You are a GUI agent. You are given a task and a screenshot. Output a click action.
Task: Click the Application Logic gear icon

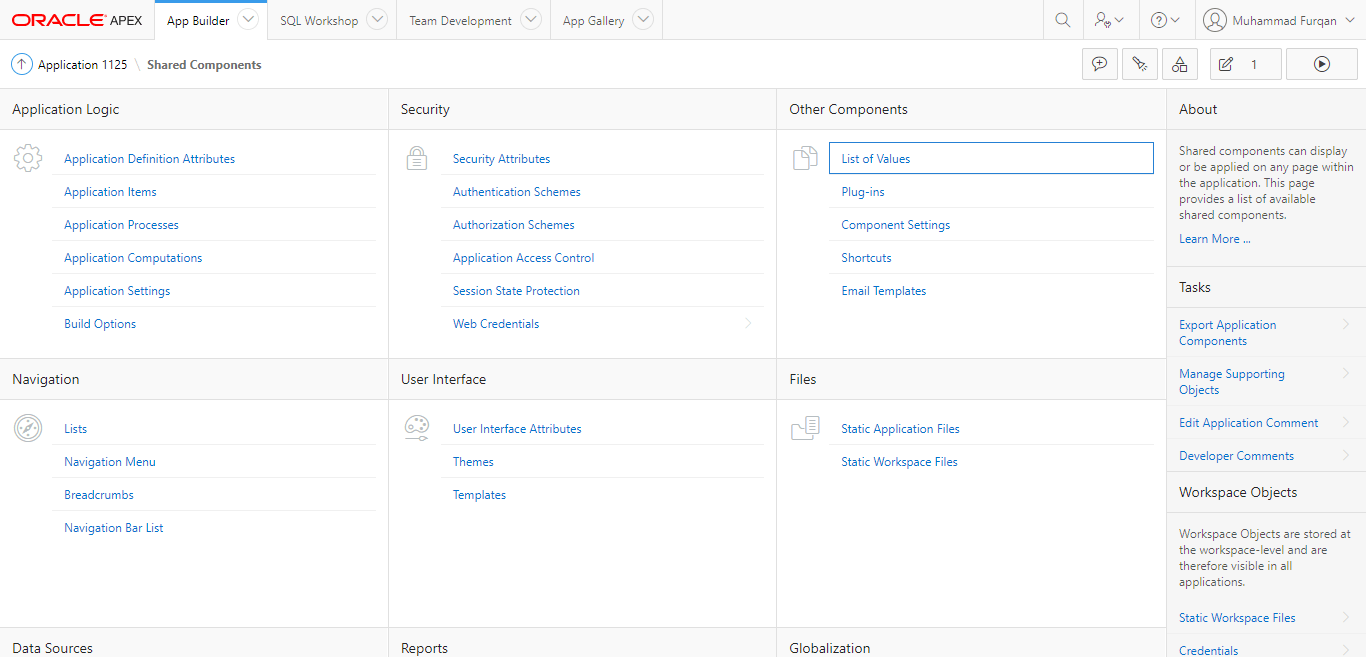(x=28, y=158)
